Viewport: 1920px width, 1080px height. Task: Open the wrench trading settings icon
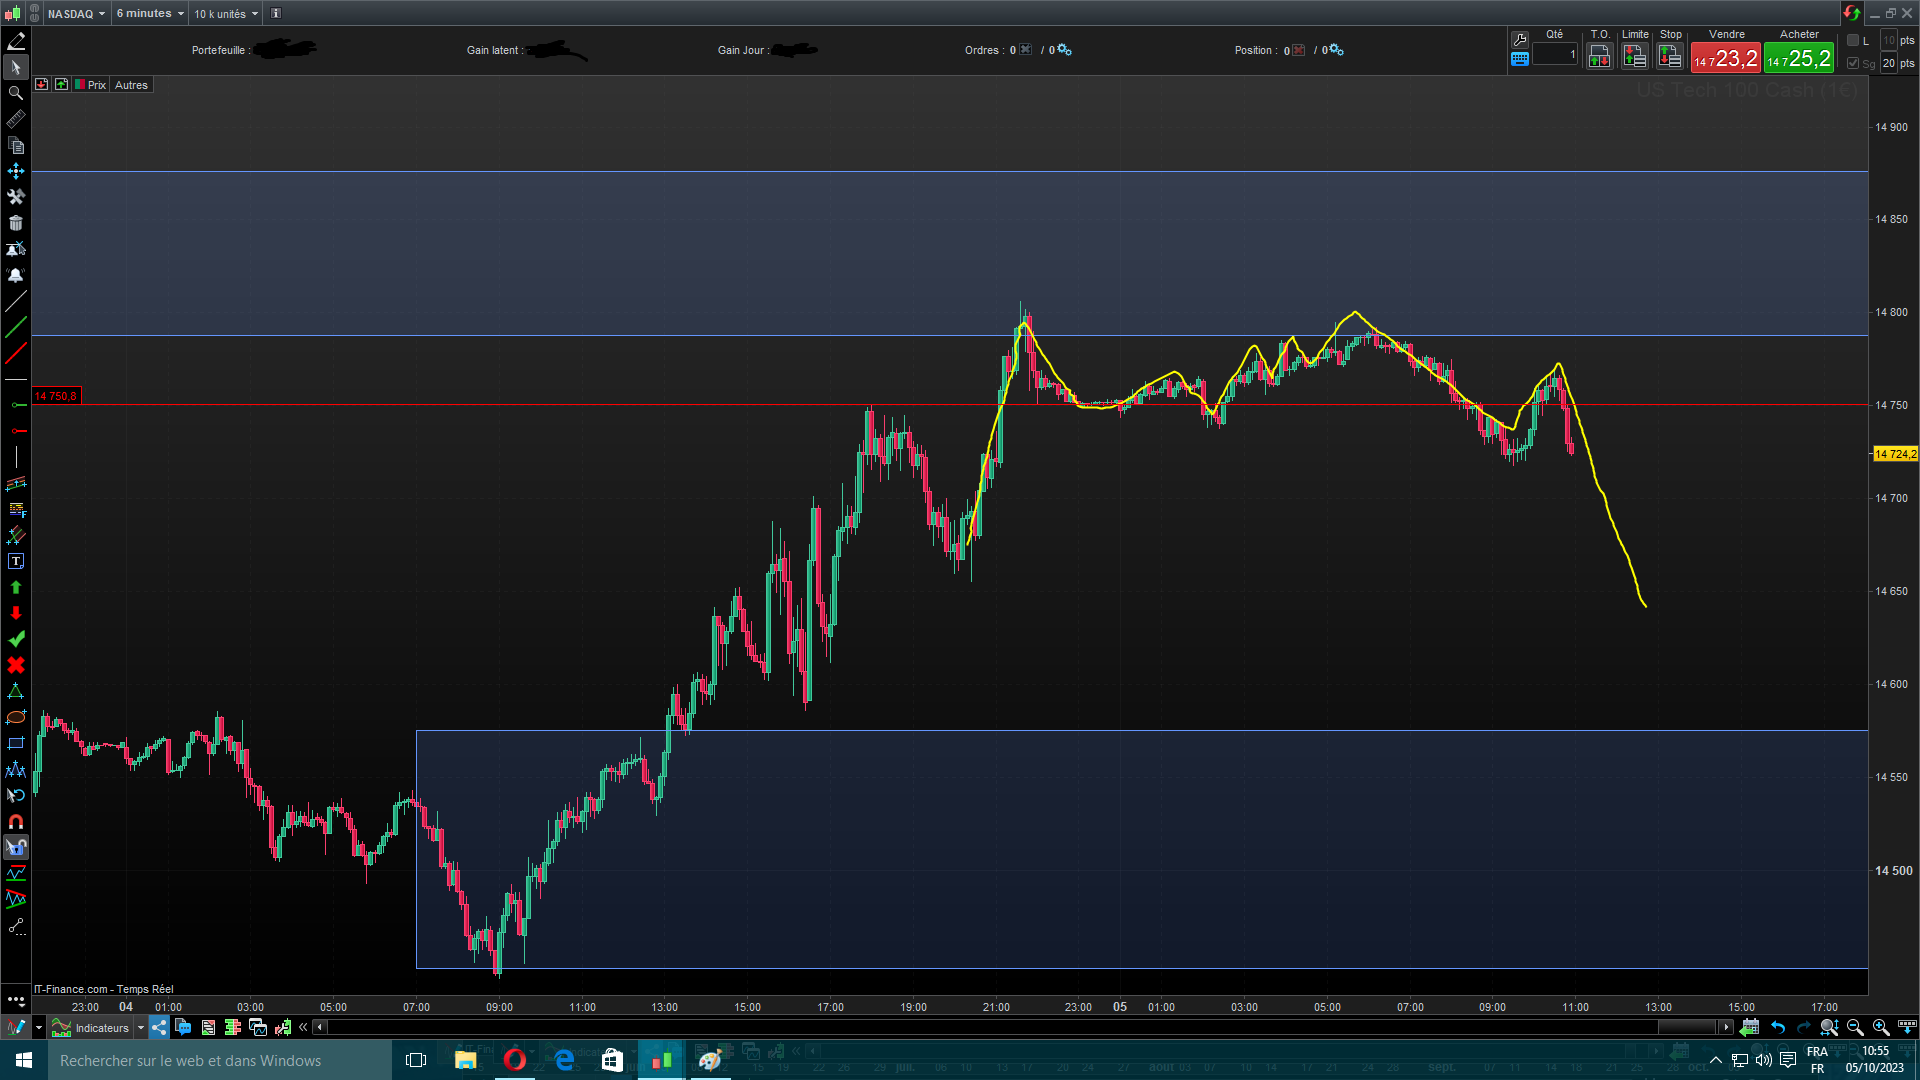pos(1520,39)
